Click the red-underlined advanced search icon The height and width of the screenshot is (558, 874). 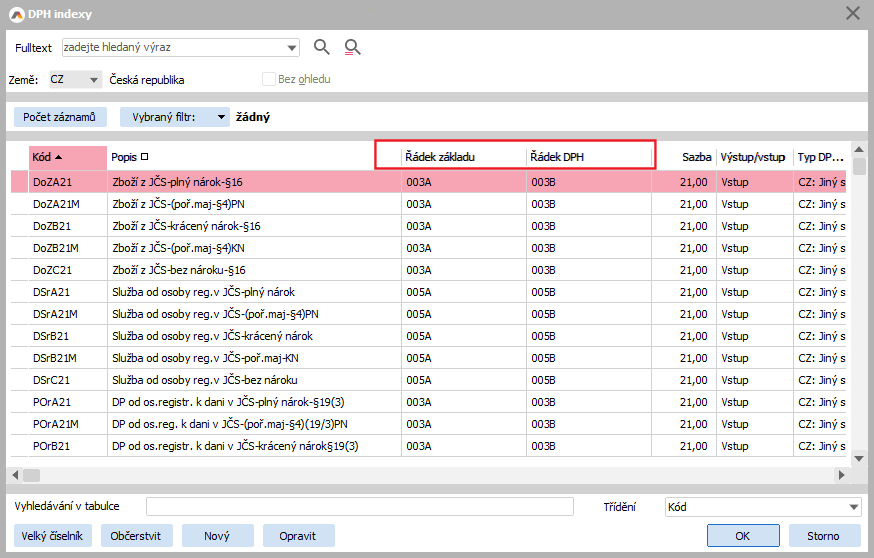pyautogui.click(x=352, y=47)
